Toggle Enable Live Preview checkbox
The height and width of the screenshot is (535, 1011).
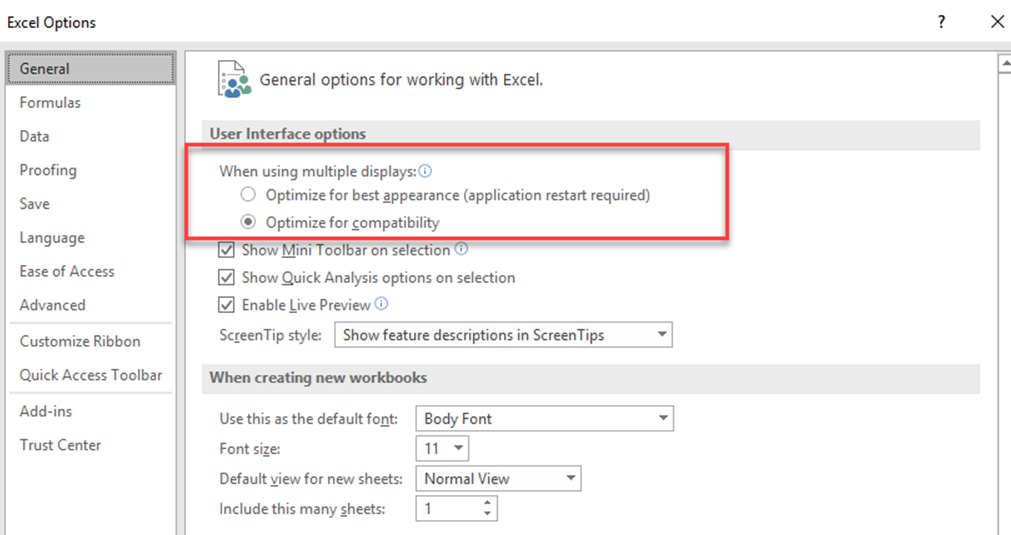[226, 305]
